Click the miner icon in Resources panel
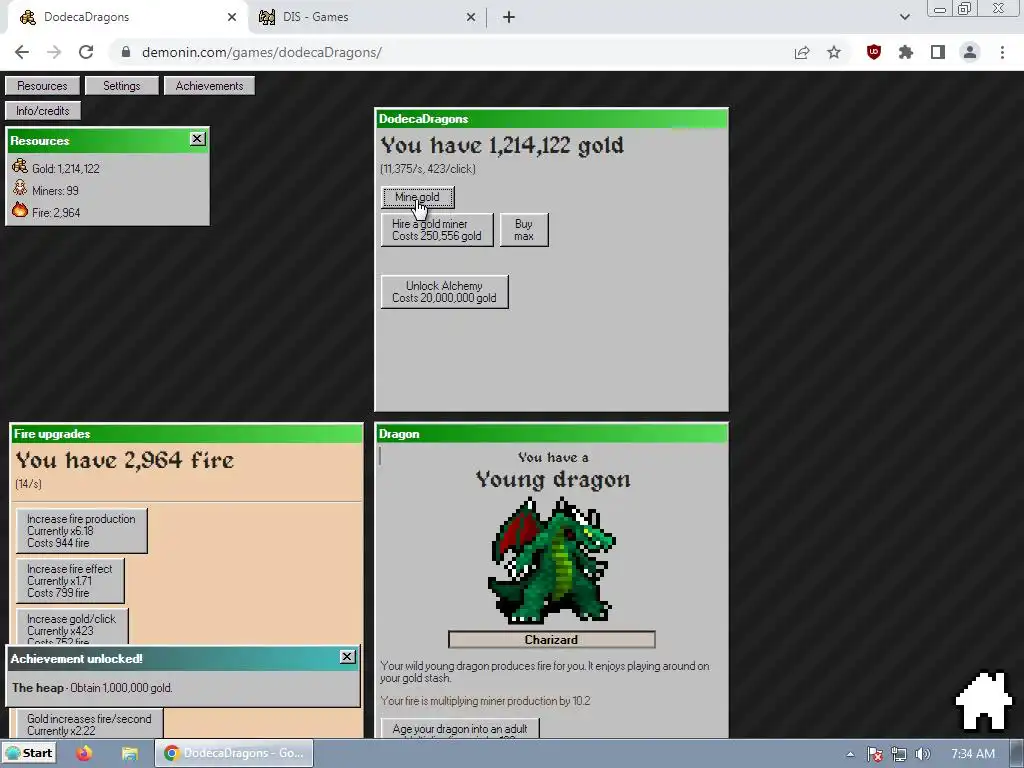This screenshot has height=768, width=1024. click(20, 188)
